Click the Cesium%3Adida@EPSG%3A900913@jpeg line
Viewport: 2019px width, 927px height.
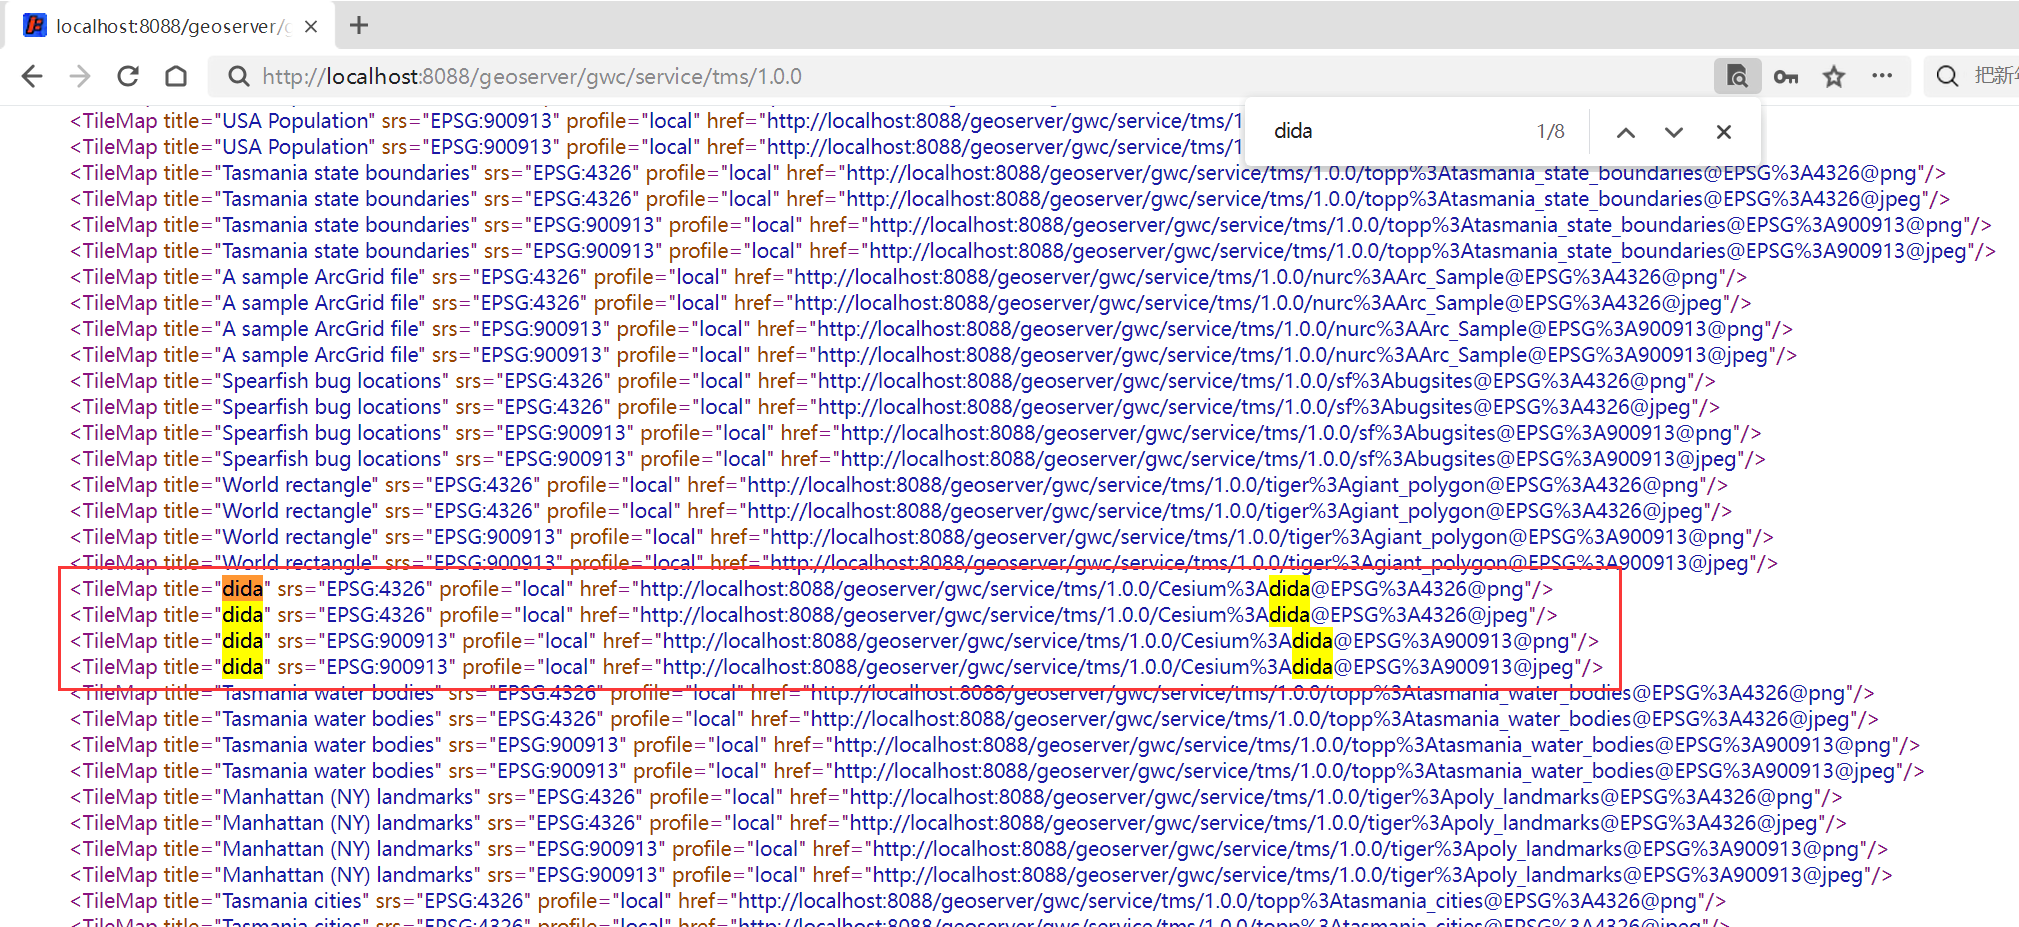pyautogui.click(x=836, y=667)
